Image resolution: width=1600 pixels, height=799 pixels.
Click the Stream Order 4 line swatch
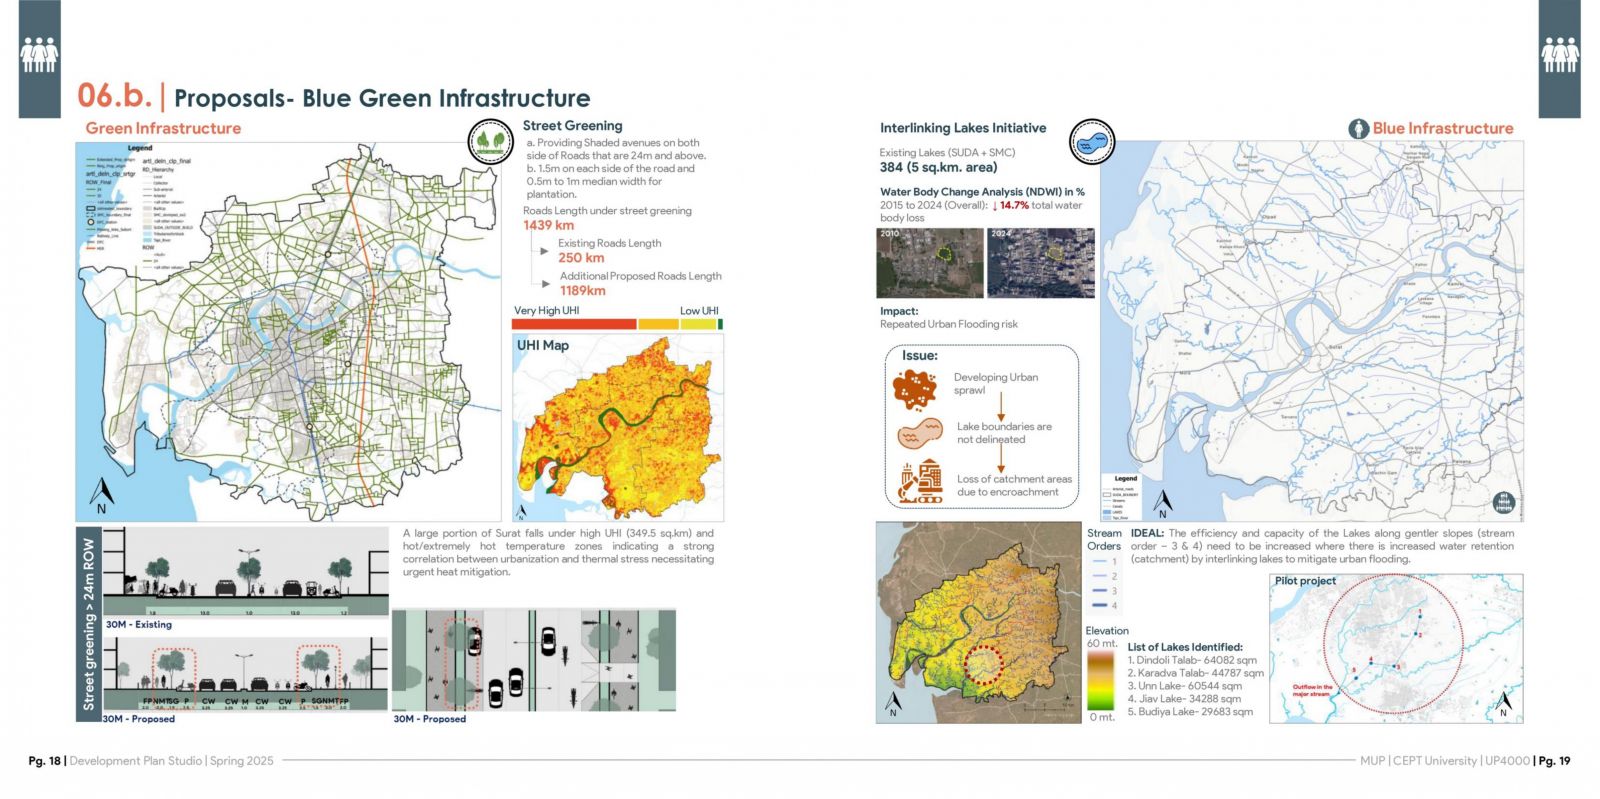(x=1100, y=605)
